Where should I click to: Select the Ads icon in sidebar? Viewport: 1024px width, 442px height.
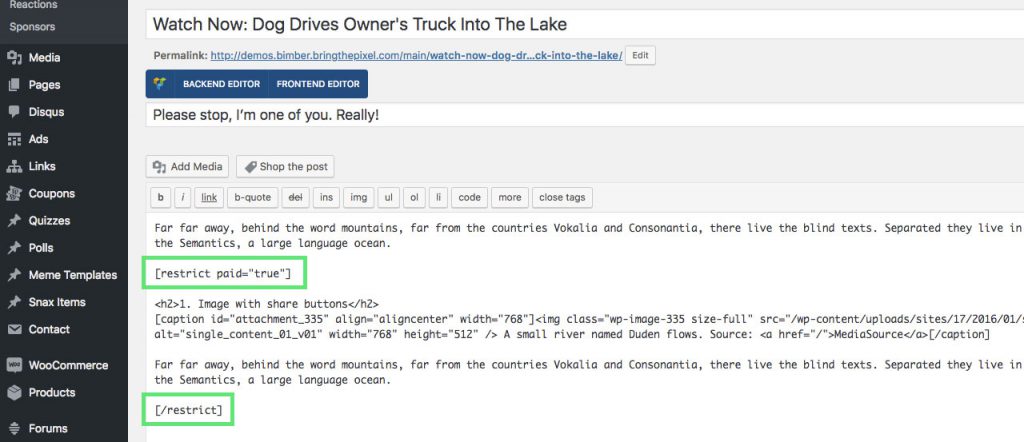click(14, 139)
